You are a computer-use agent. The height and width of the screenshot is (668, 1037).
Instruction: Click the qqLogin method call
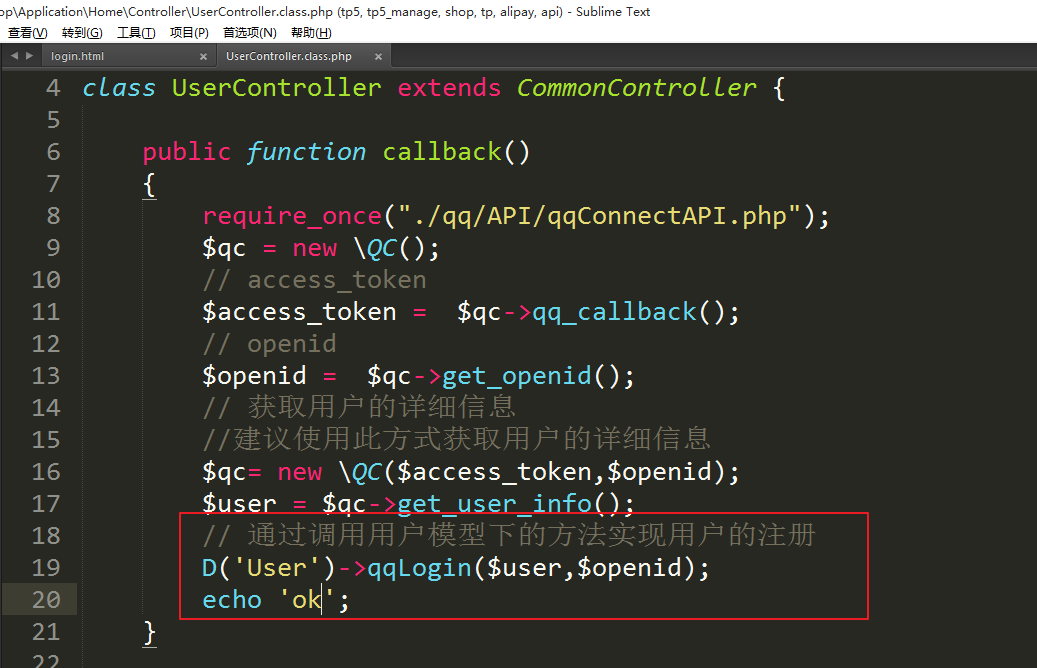point(420,568)
